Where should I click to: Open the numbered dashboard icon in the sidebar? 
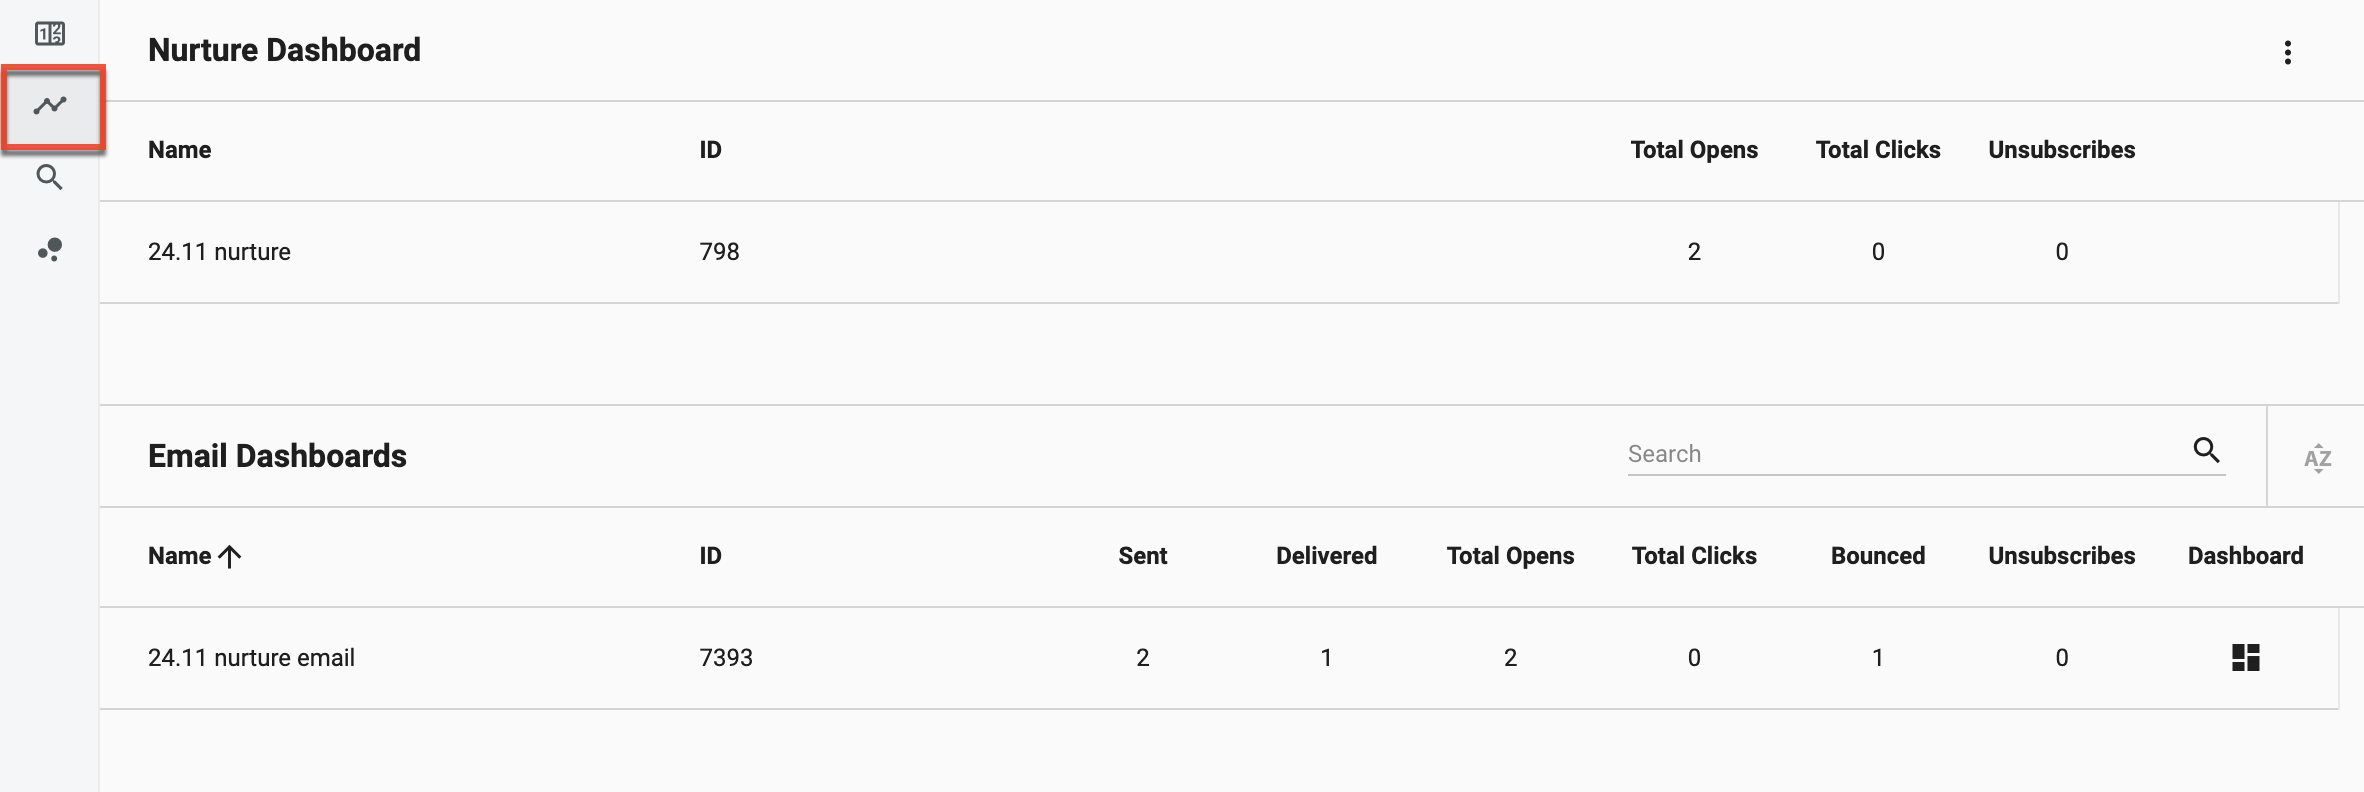coord(51,33)
